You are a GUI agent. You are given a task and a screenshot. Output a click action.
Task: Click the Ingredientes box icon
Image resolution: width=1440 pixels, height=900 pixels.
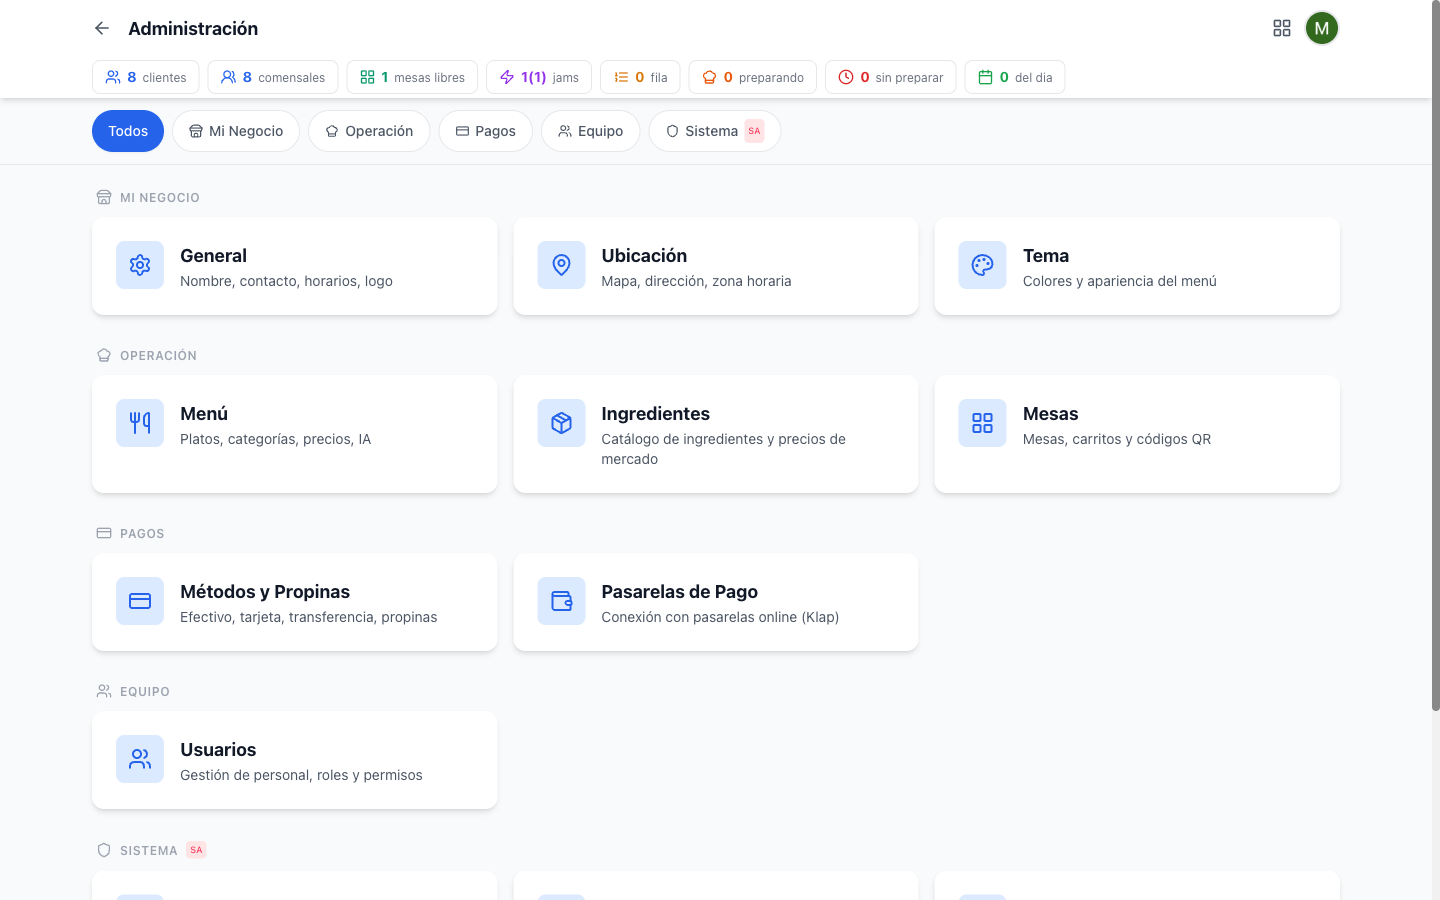point(561,423)
